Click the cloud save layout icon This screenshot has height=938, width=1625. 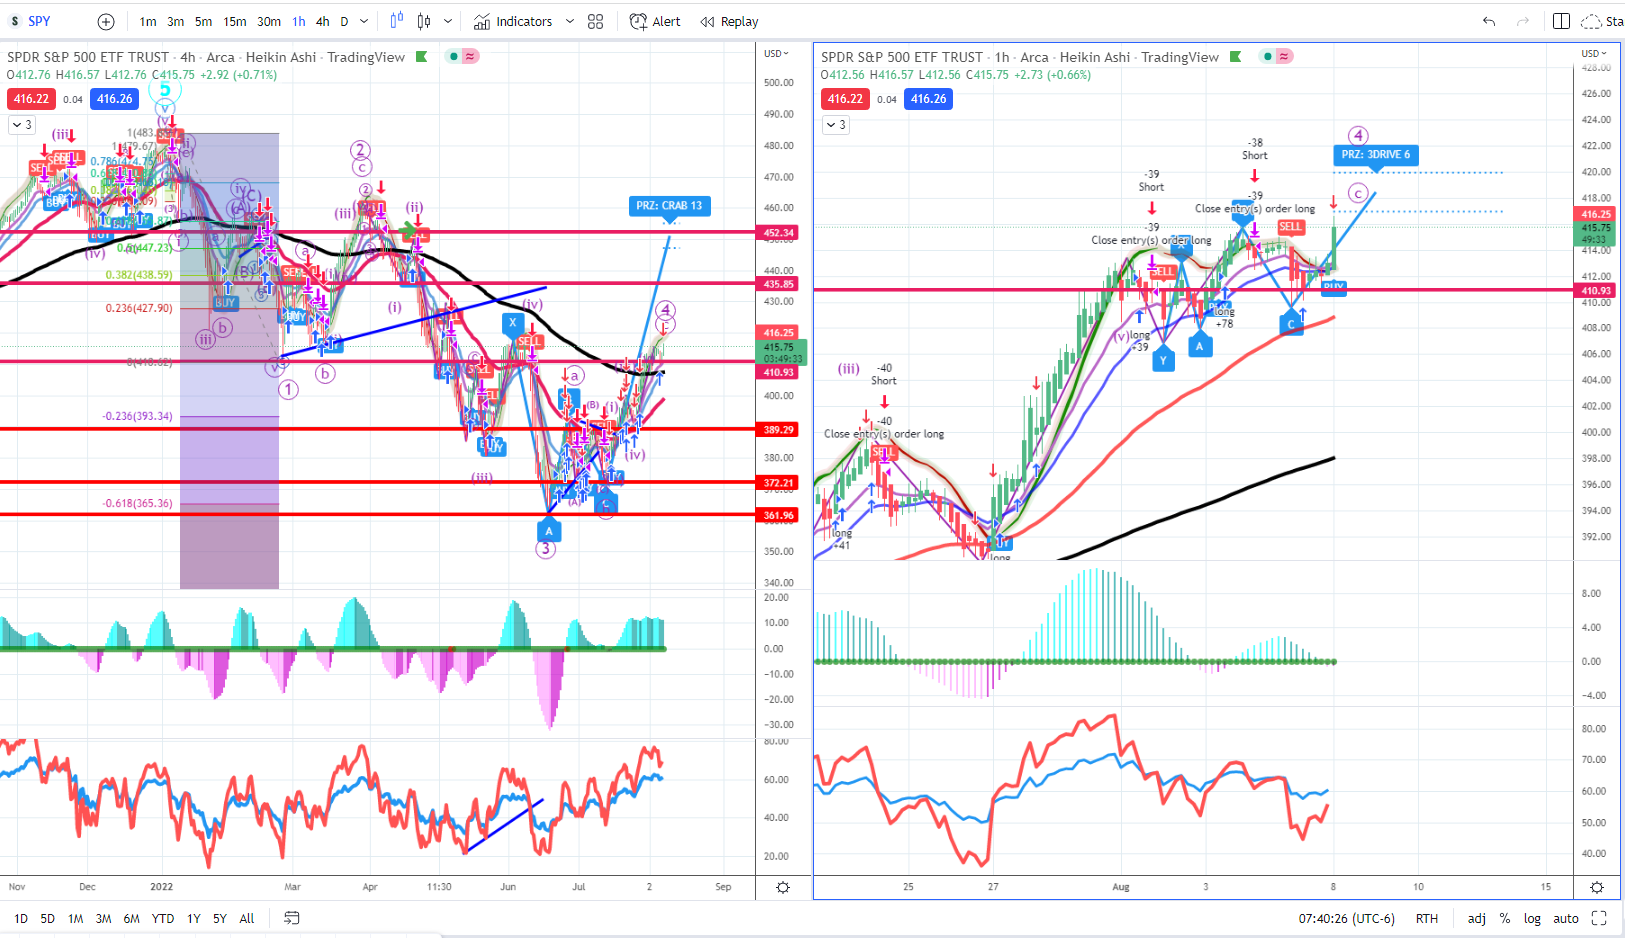1591,21
